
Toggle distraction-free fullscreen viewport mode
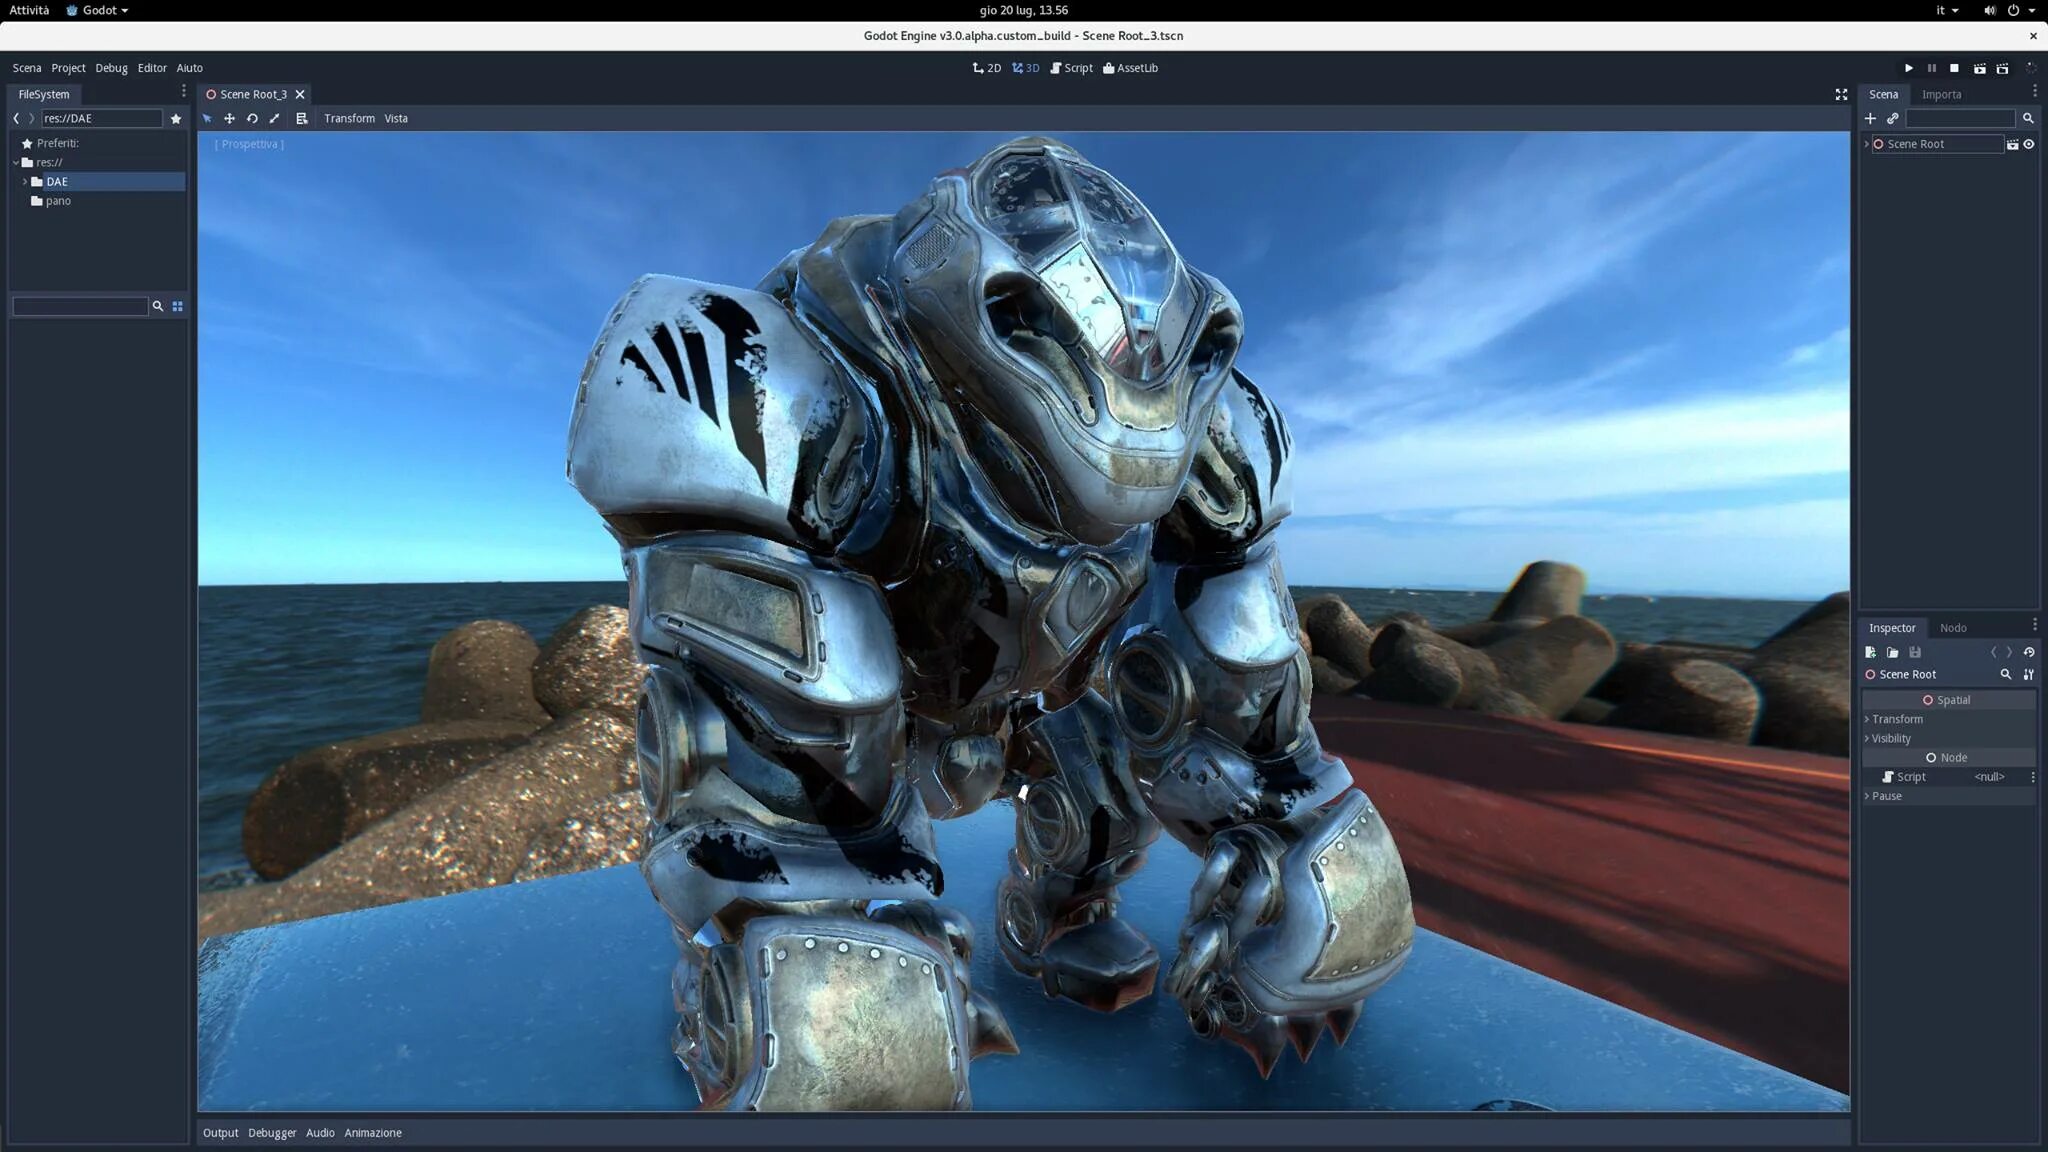point(1841,94)
